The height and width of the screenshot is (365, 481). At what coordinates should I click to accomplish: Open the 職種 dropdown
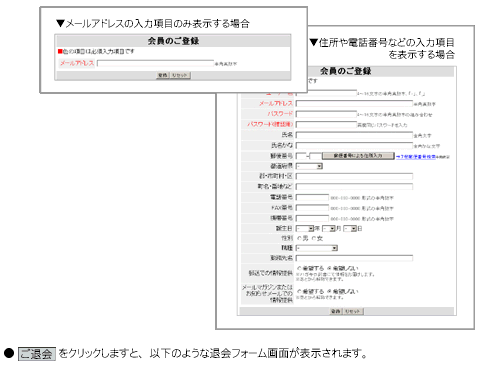tap(317, 248)
